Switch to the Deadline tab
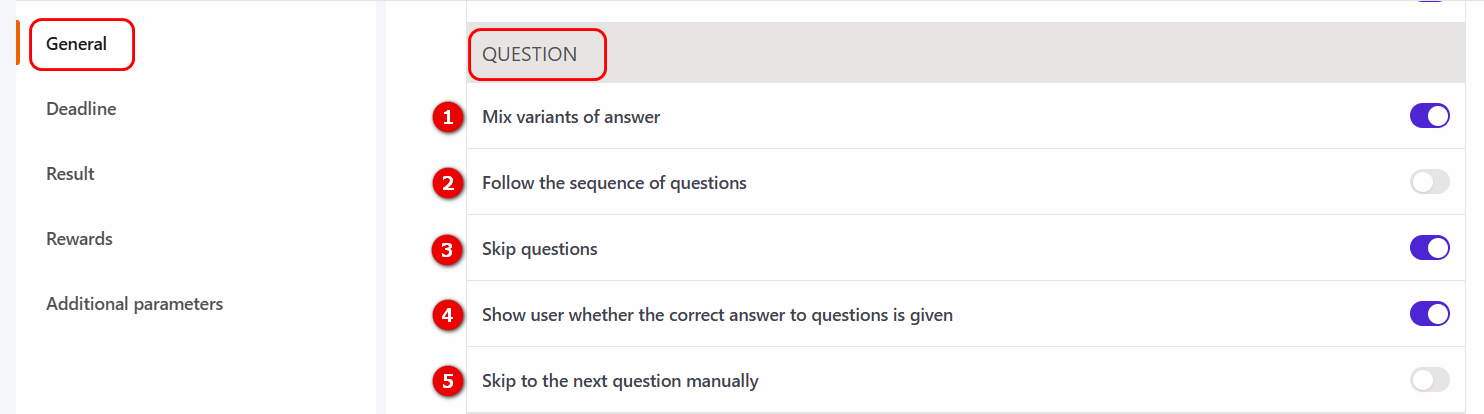The image size is (1484, 414). tap(81, 109)
